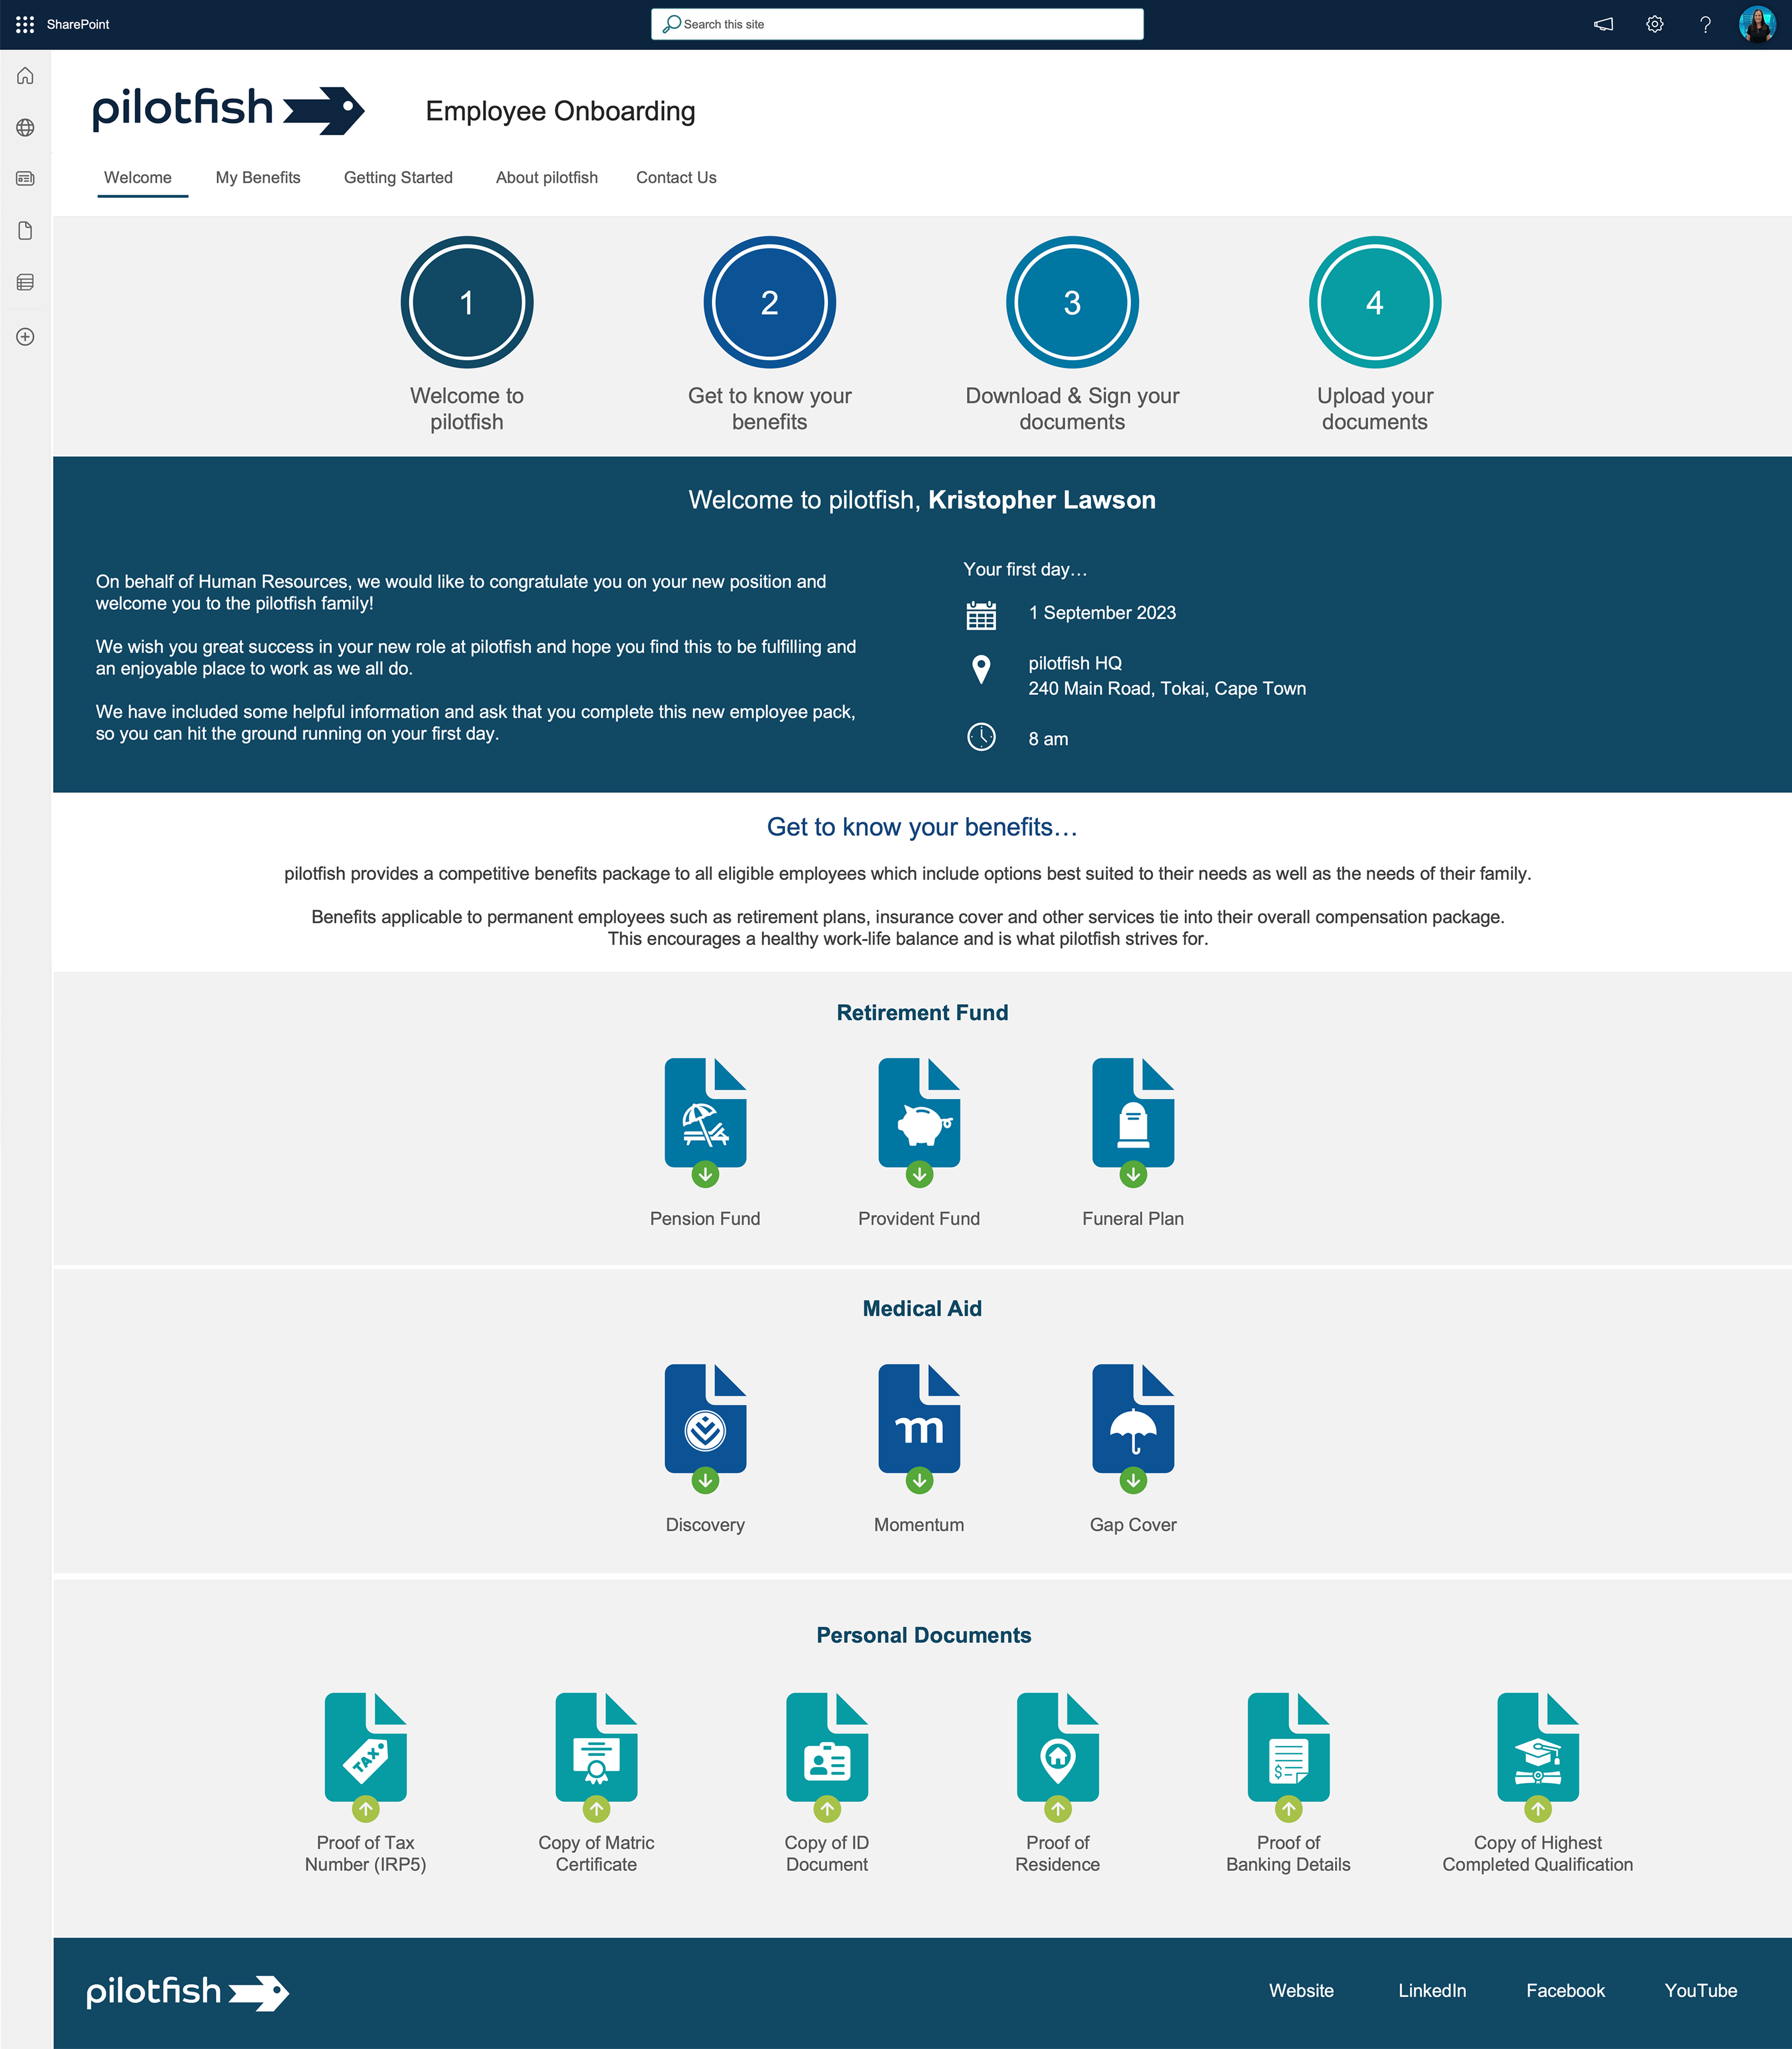Click step 2 circle Get to know benefits
Image resolution: width=1792 pixels, height=2049 pixels.
coord(769,302)
